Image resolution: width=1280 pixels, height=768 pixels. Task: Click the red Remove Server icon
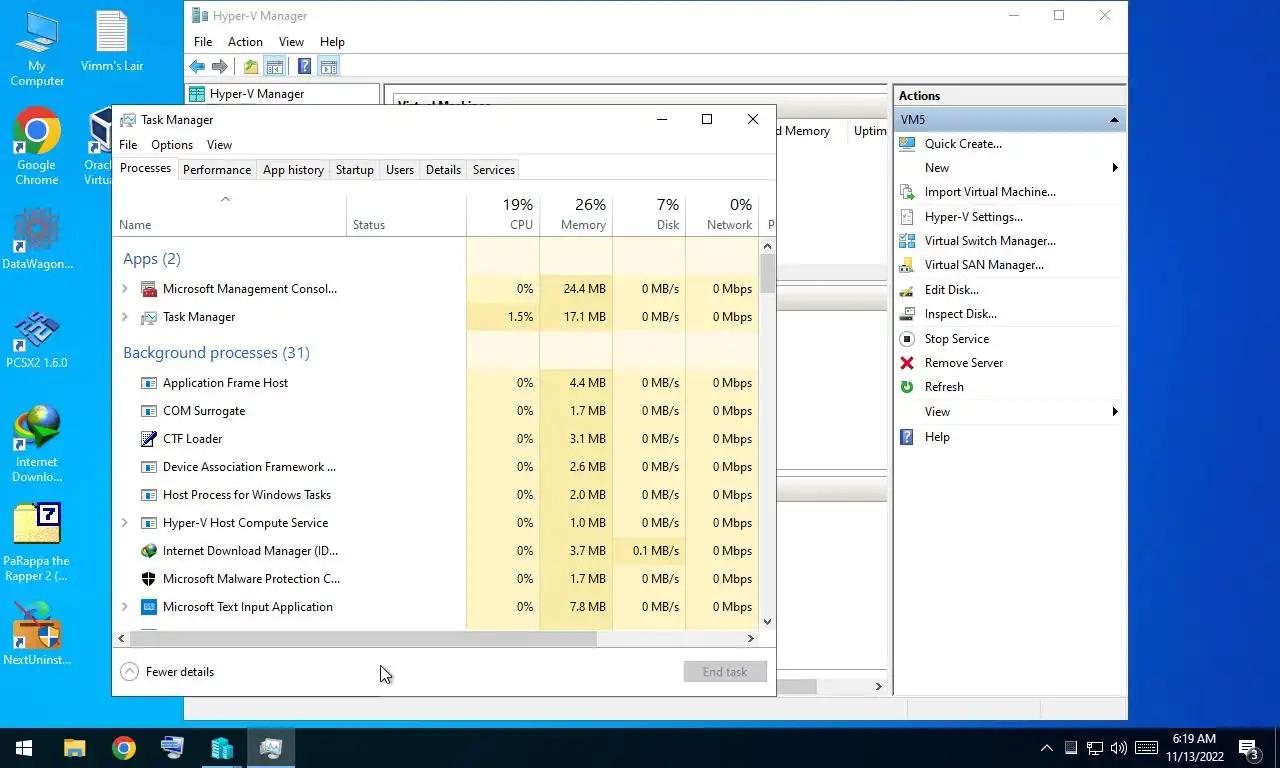(907, 363)
